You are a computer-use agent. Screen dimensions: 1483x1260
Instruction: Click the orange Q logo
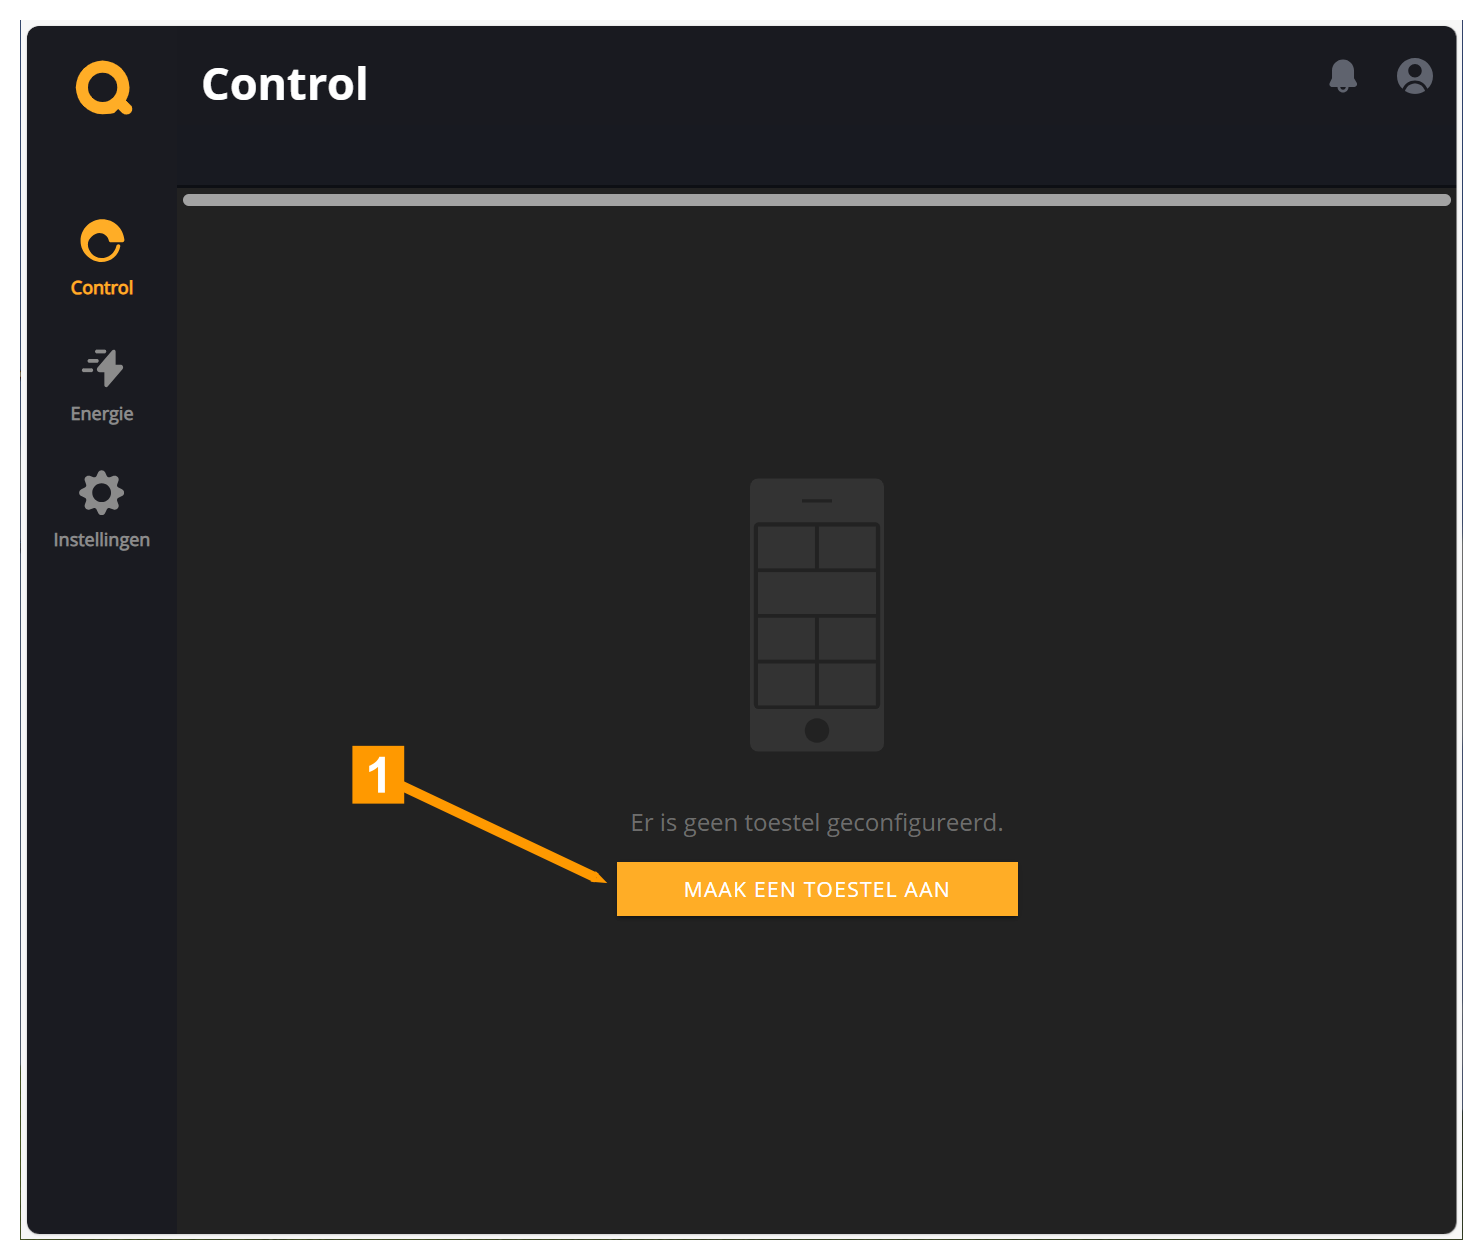coord(103,88)
